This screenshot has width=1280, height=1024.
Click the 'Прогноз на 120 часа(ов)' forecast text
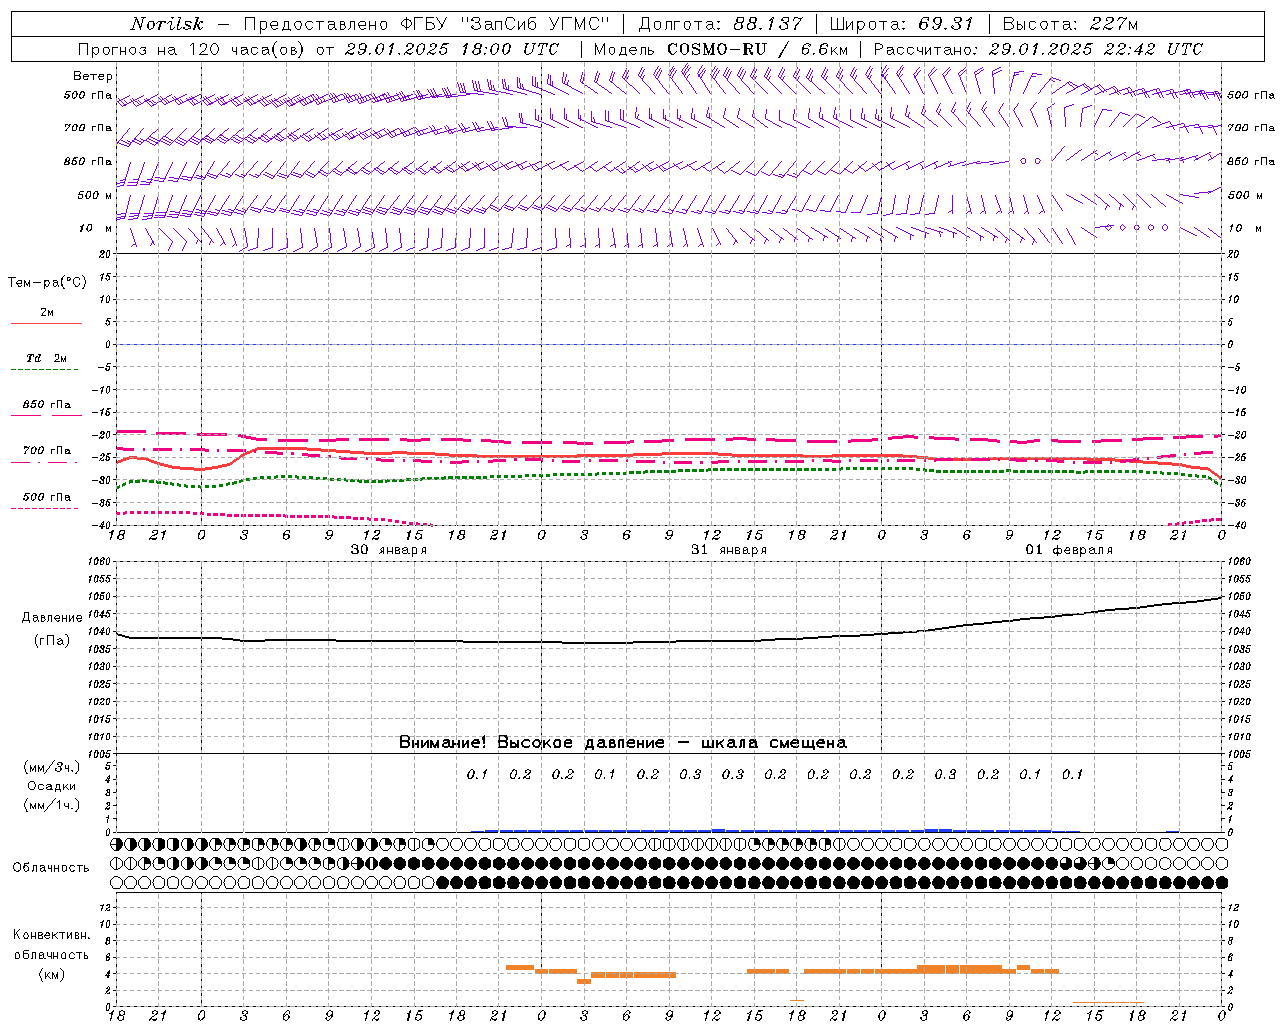point(193,49)
